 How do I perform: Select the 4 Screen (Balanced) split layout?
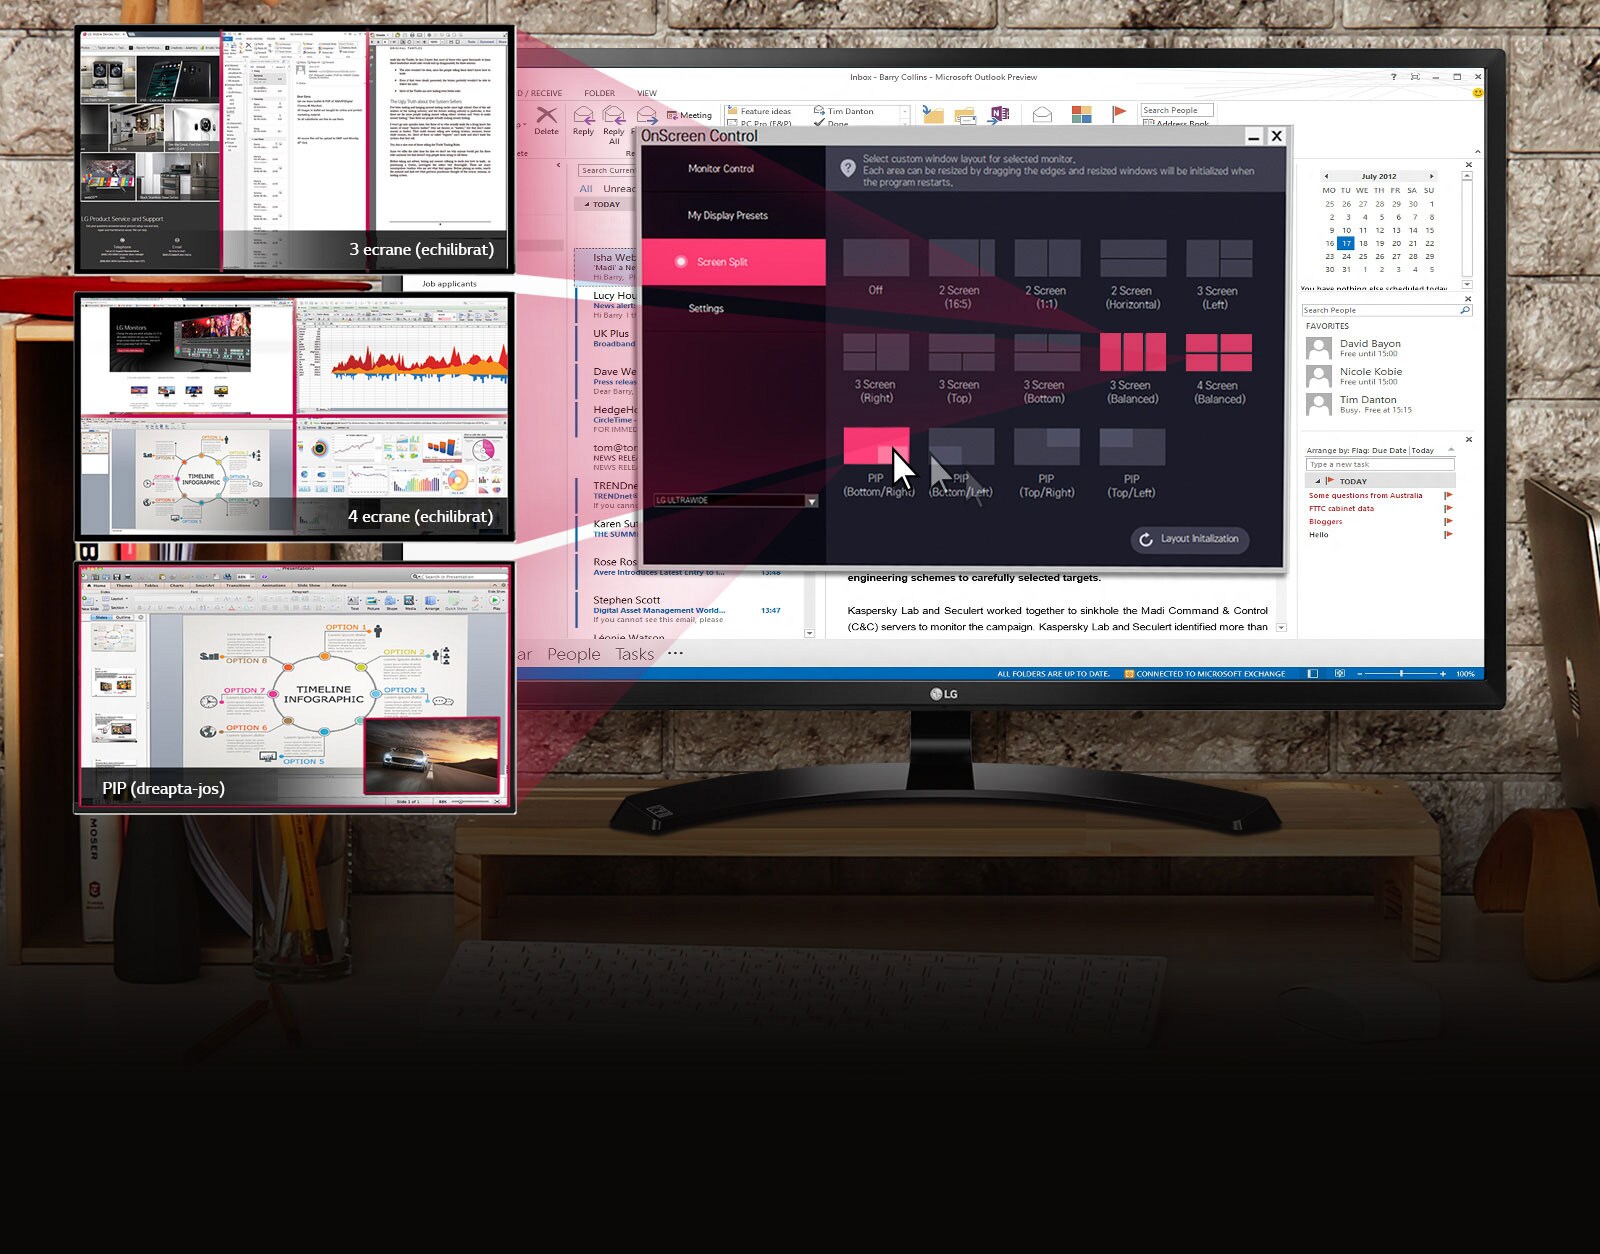pyautogui.click(x=1219, y=355)
